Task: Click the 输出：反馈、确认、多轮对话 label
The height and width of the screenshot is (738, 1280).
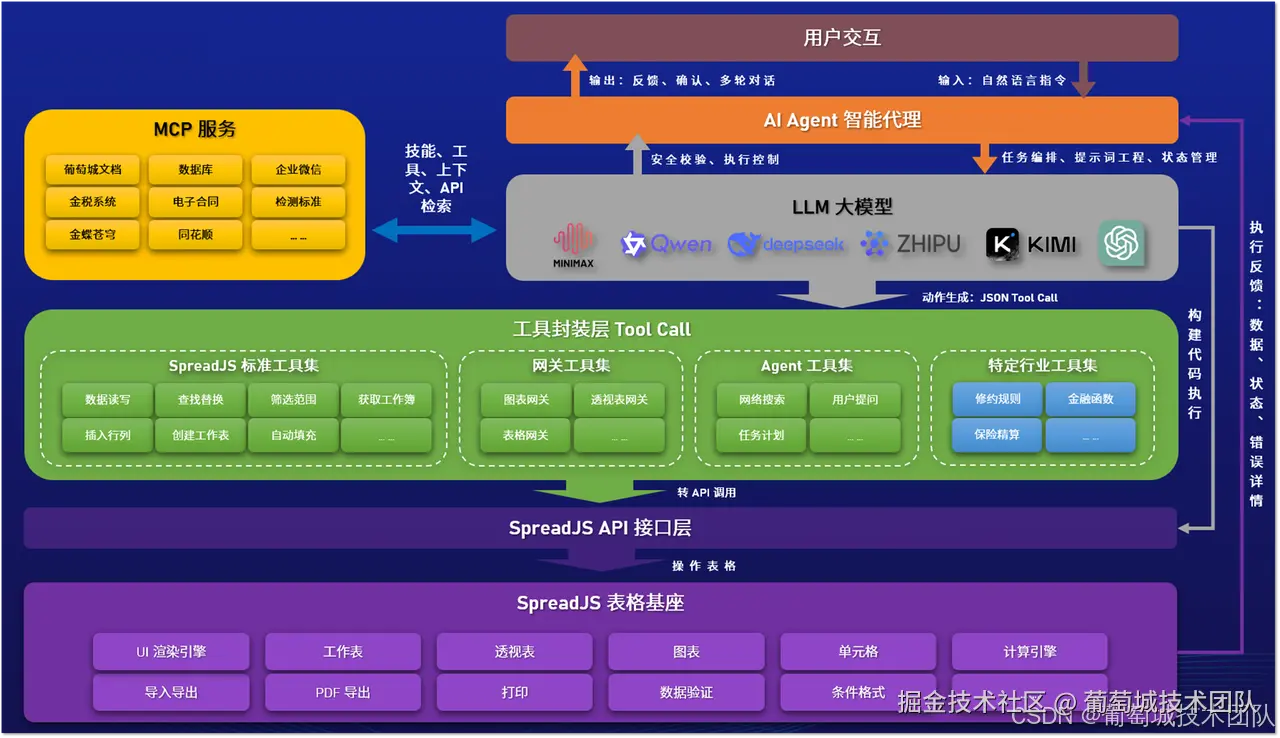Action: 682,80
